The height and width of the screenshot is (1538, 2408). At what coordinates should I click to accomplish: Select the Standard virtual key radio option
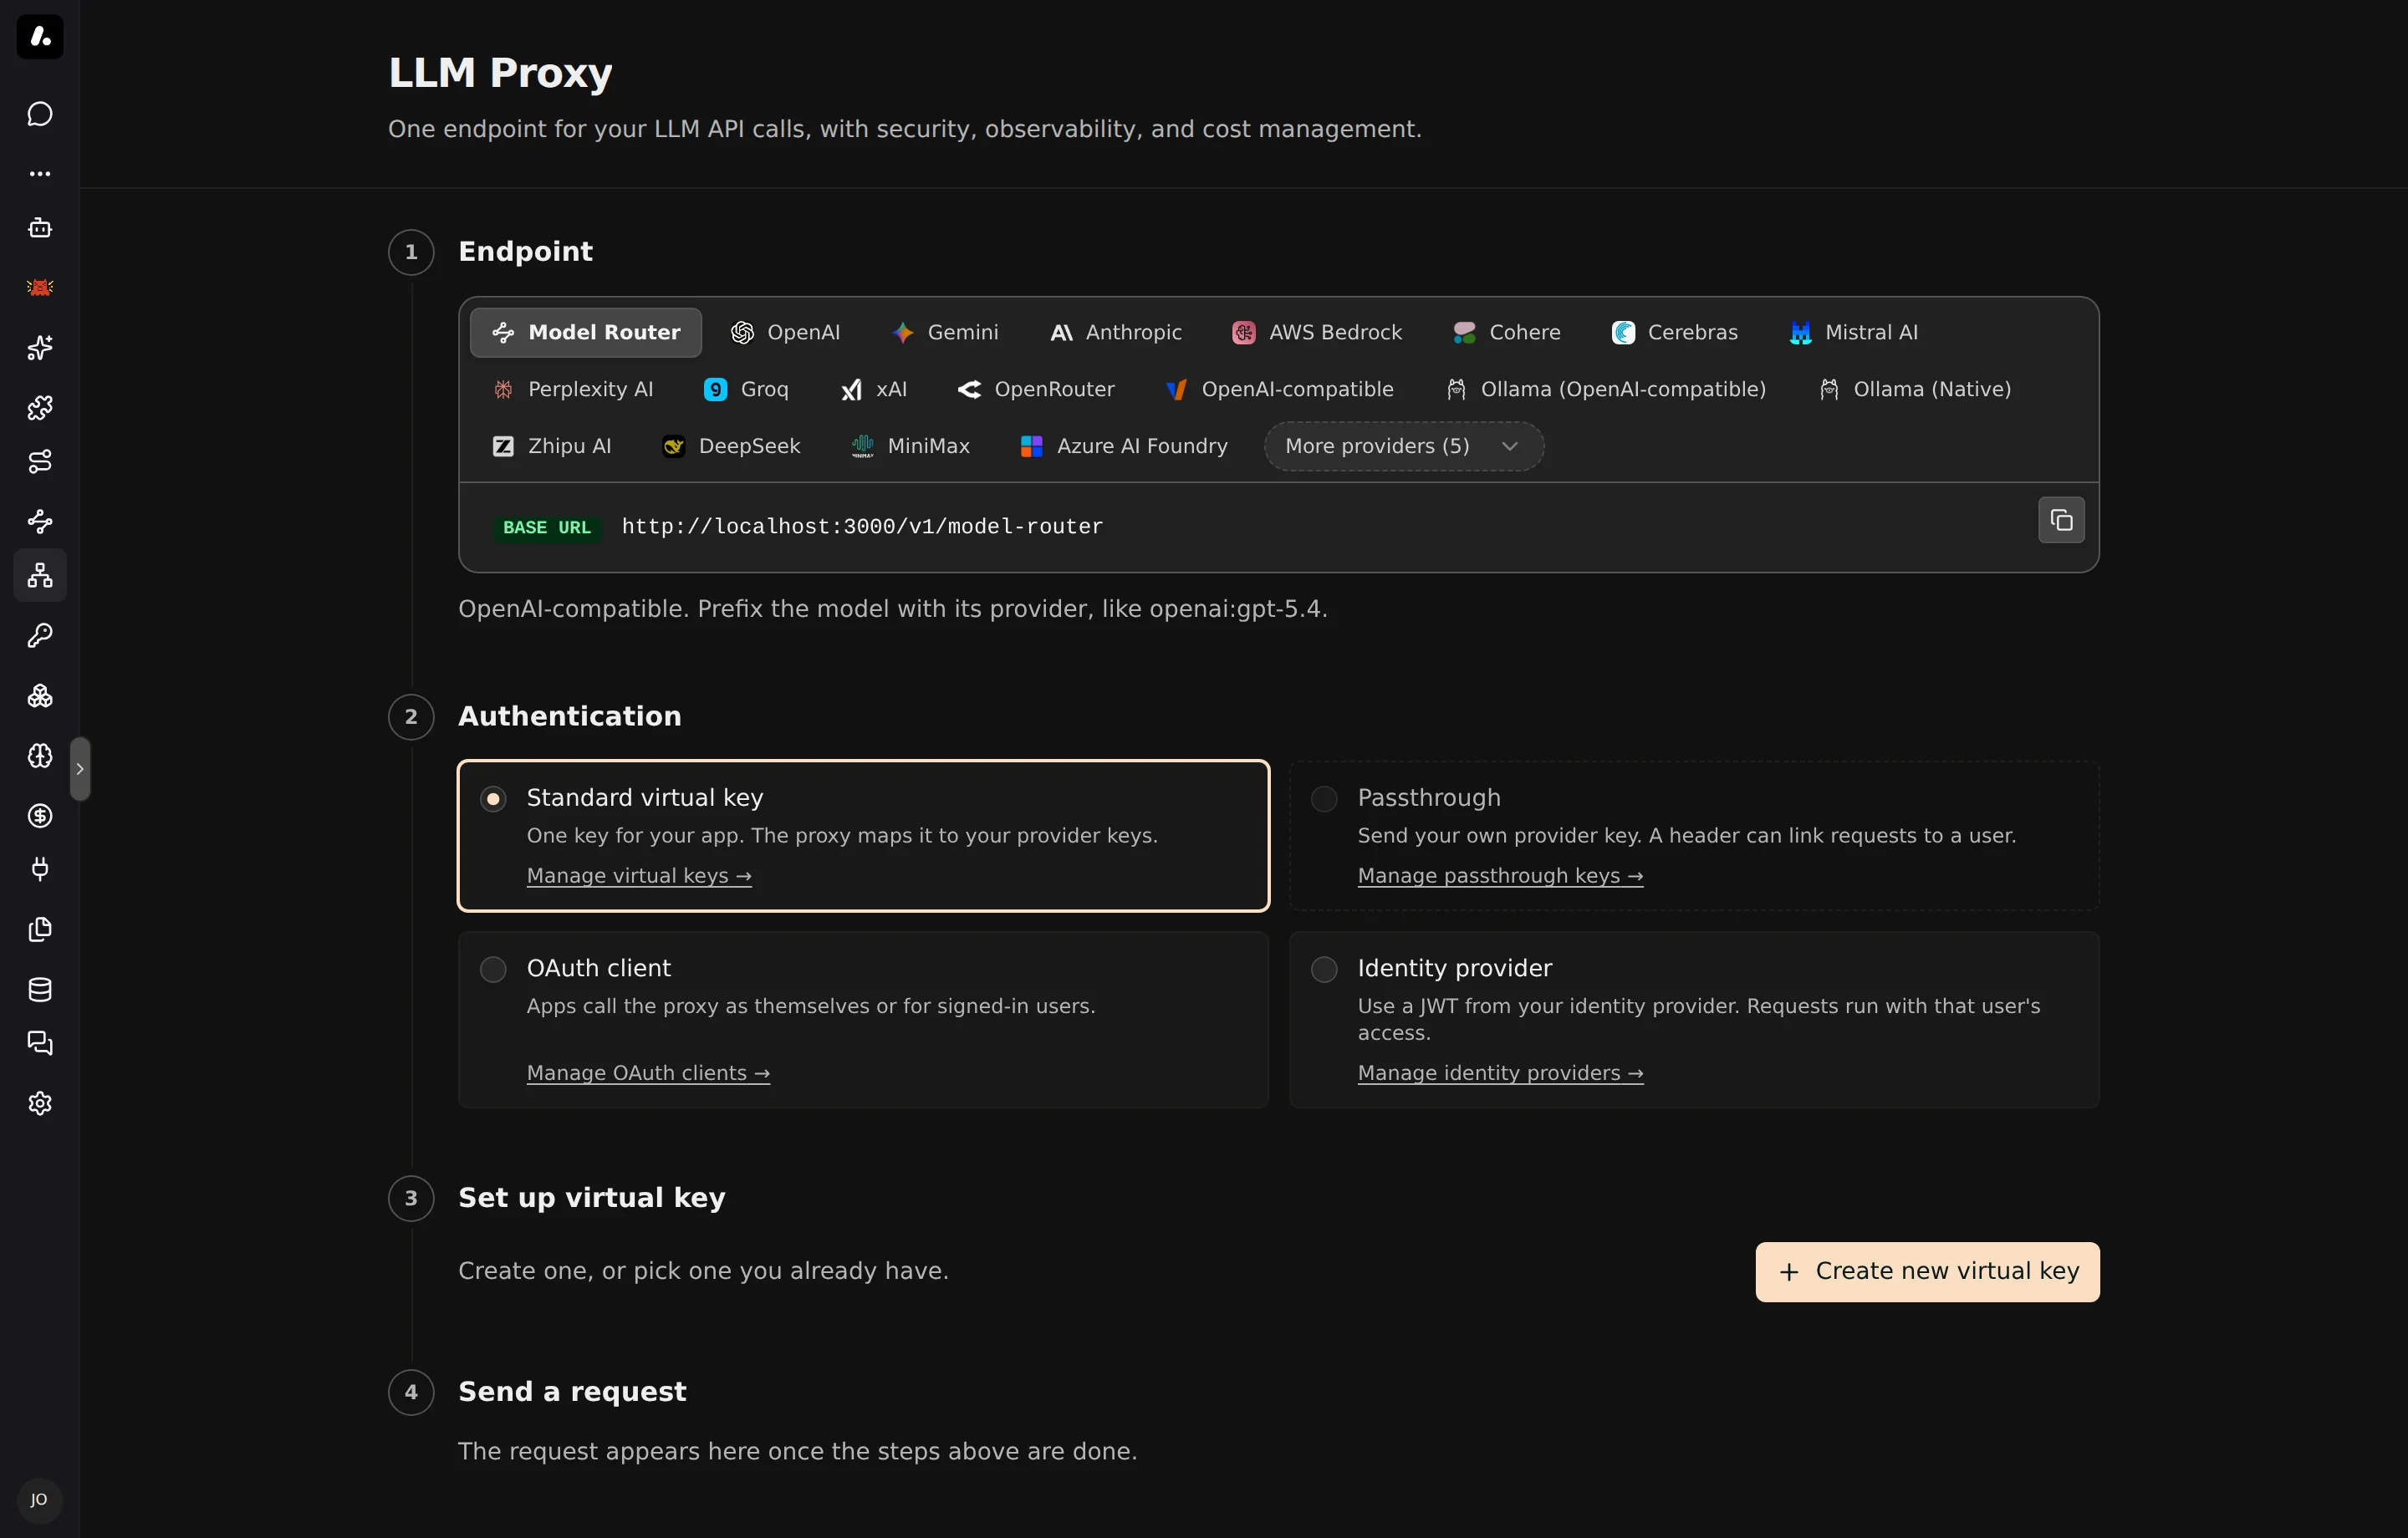click(x=493, y=799)
